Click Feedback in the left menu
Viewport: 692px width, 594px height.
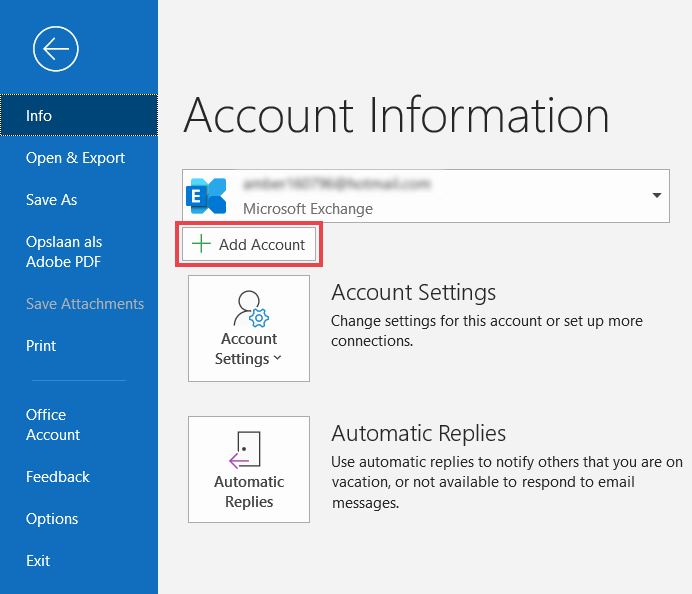pos(58,477)
